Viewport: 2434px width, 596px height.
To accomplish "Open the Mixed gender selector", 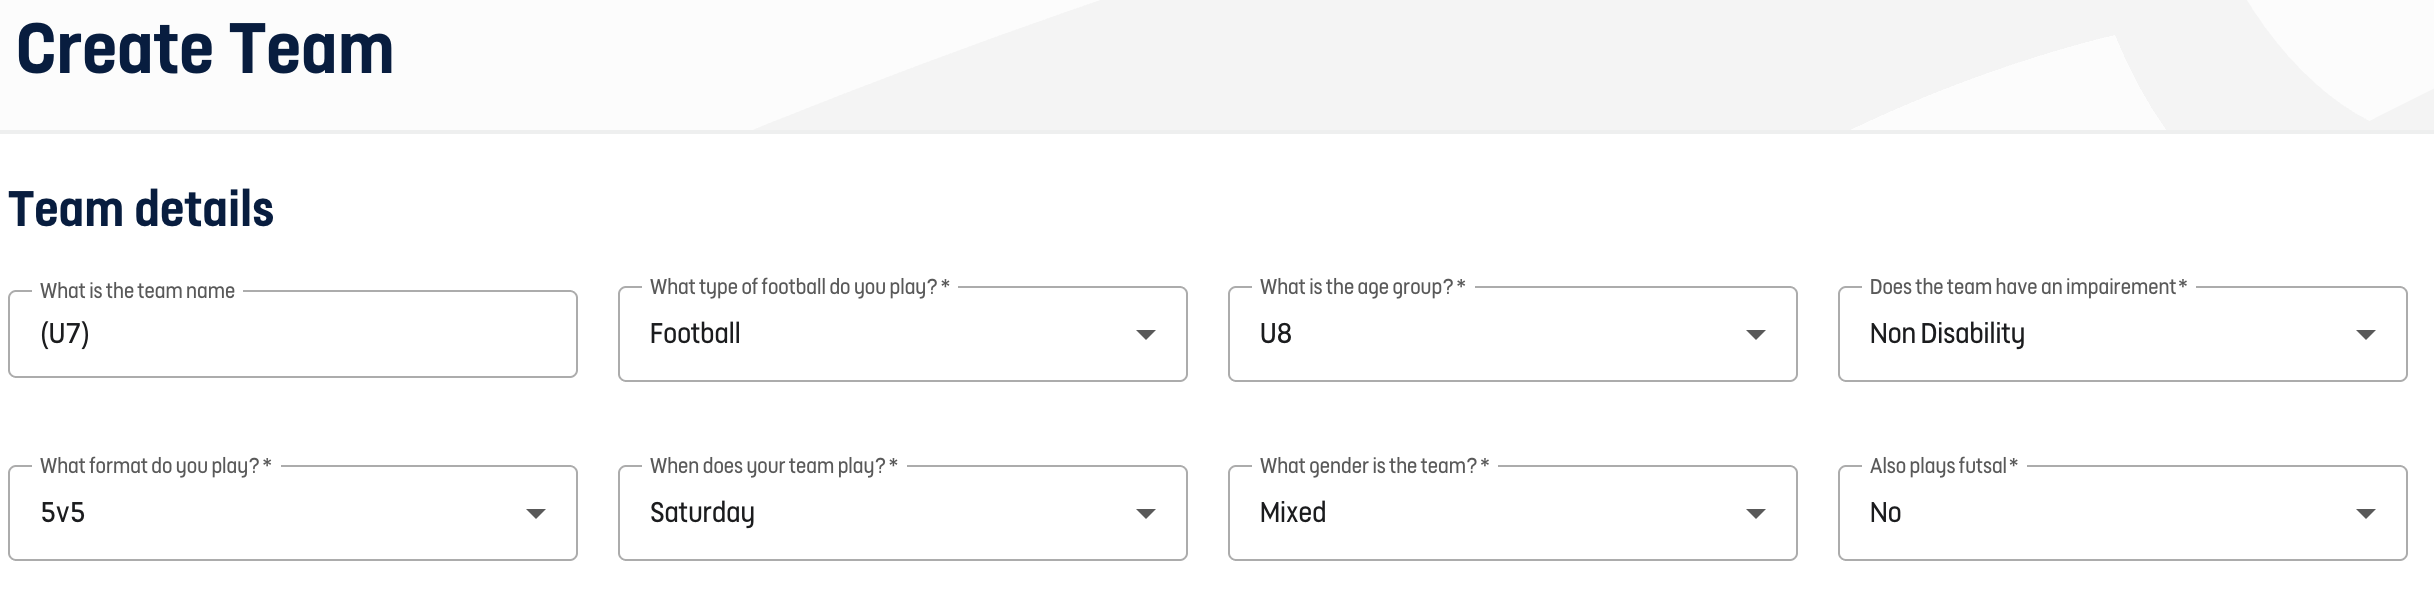I will [1513, 513].
